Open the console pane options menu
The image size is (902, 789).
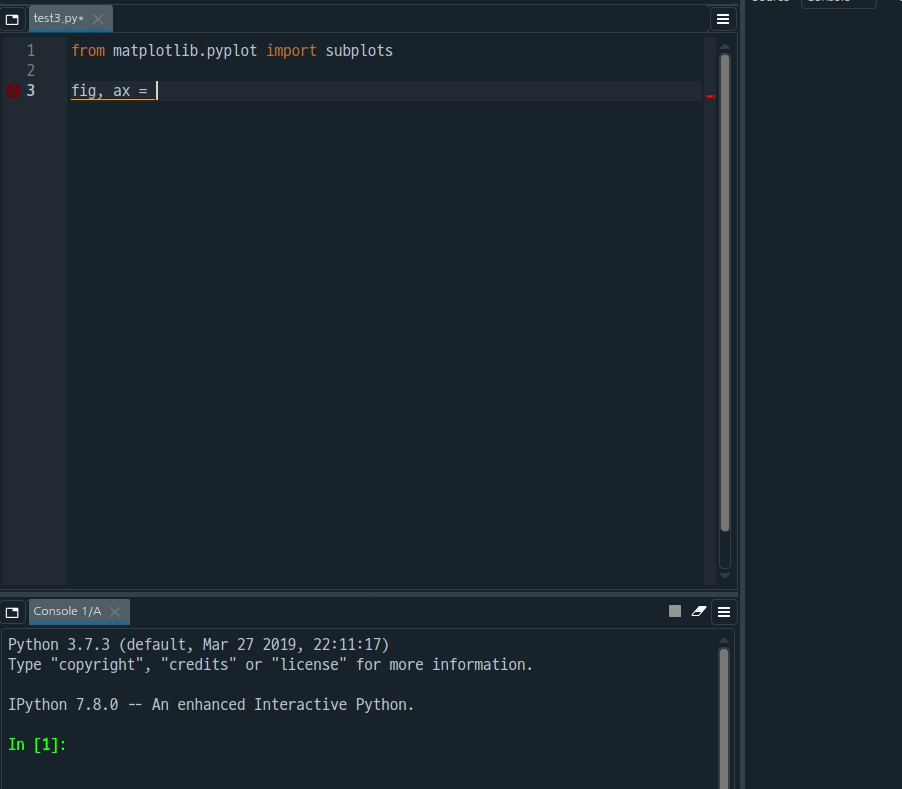click(723, 611)
